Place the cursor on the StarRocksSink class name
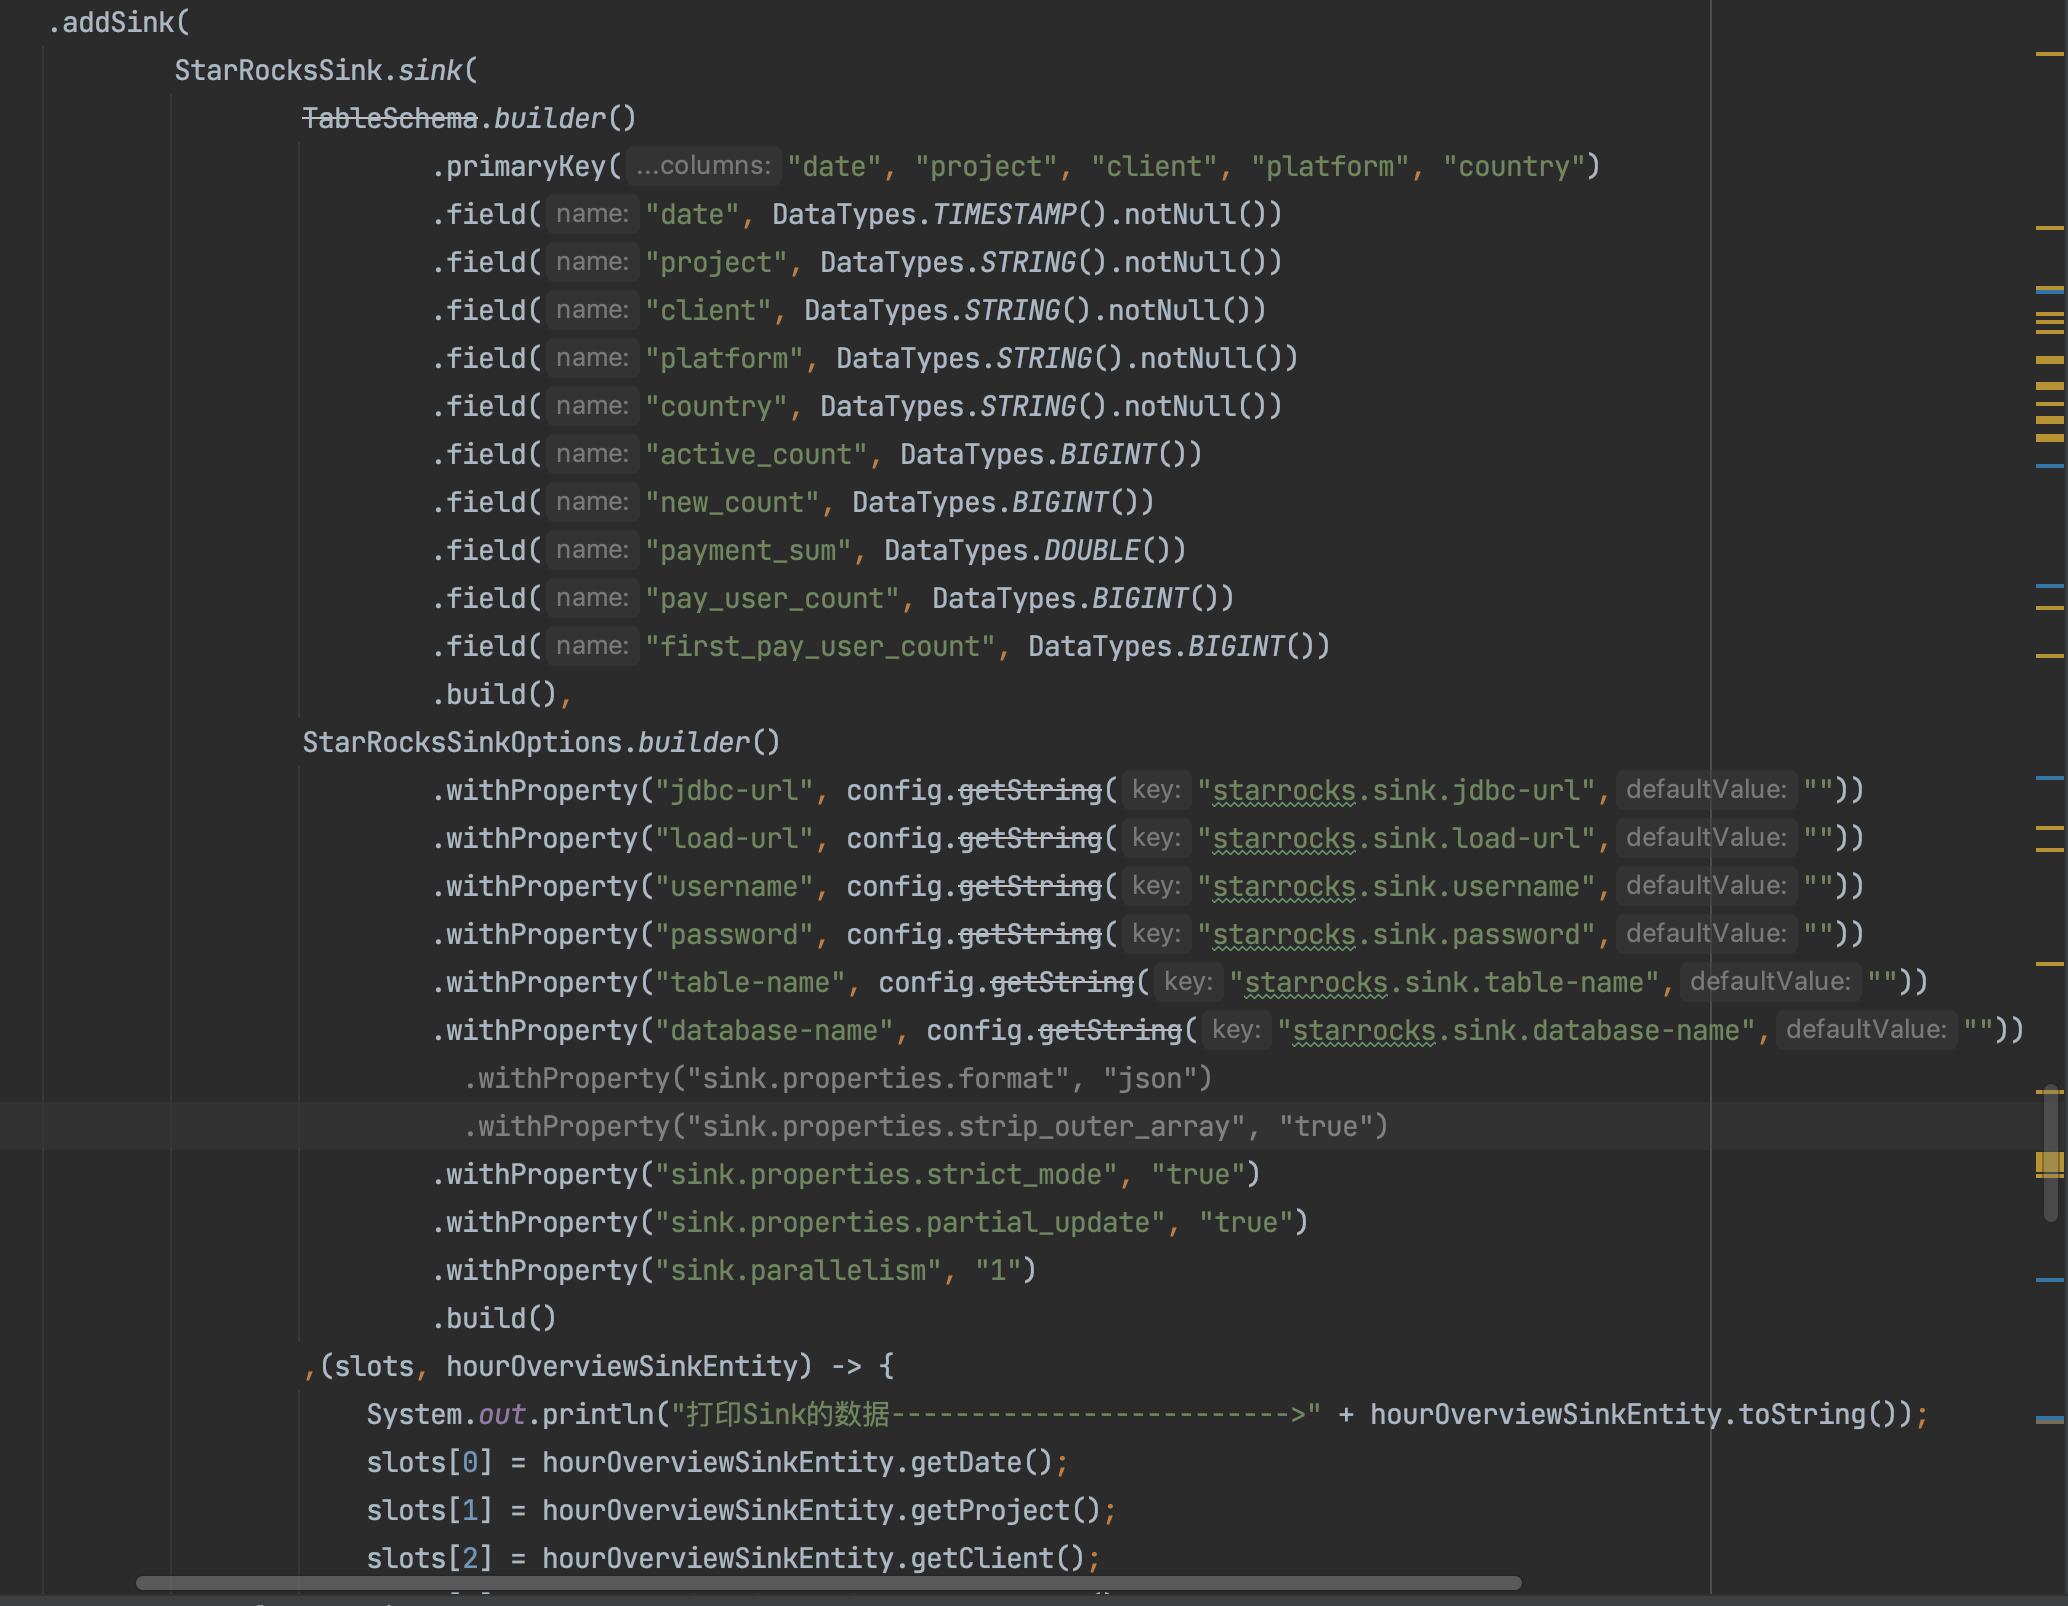This screenshot has height=1606, width=2068. click(x=278, y=70)
